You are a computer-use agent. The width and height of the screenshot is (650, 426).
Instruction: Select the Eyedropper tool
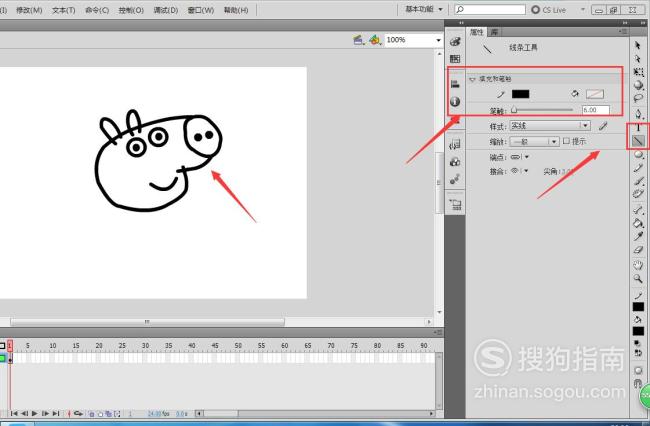638,237
